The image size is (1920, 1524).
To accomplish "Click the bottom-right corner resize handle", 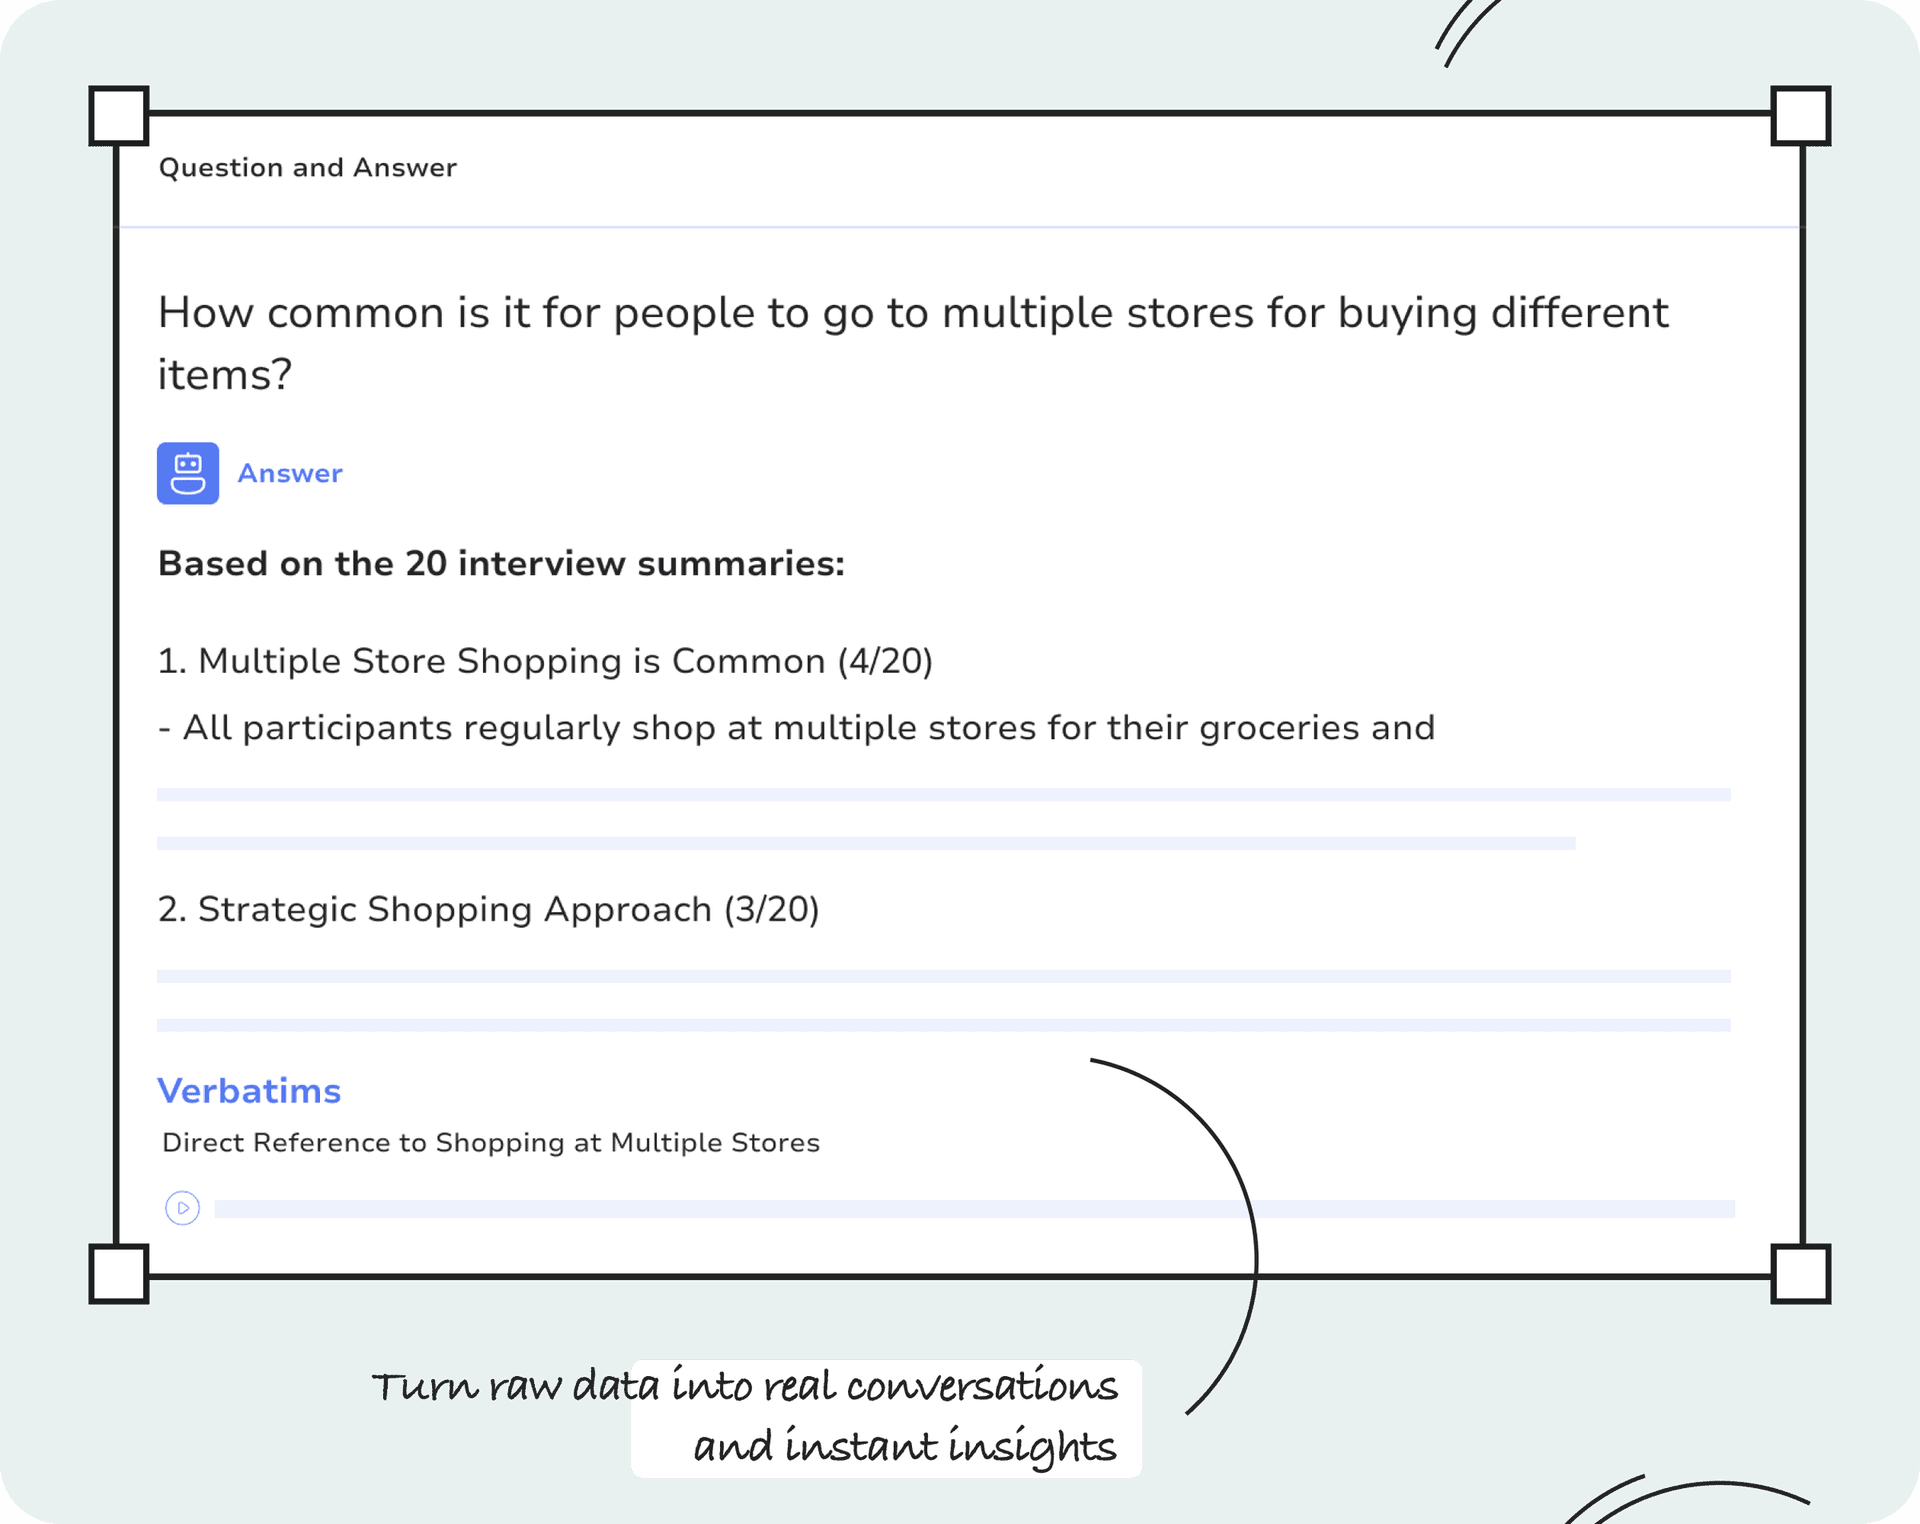I will [x=1800, y=1273].
